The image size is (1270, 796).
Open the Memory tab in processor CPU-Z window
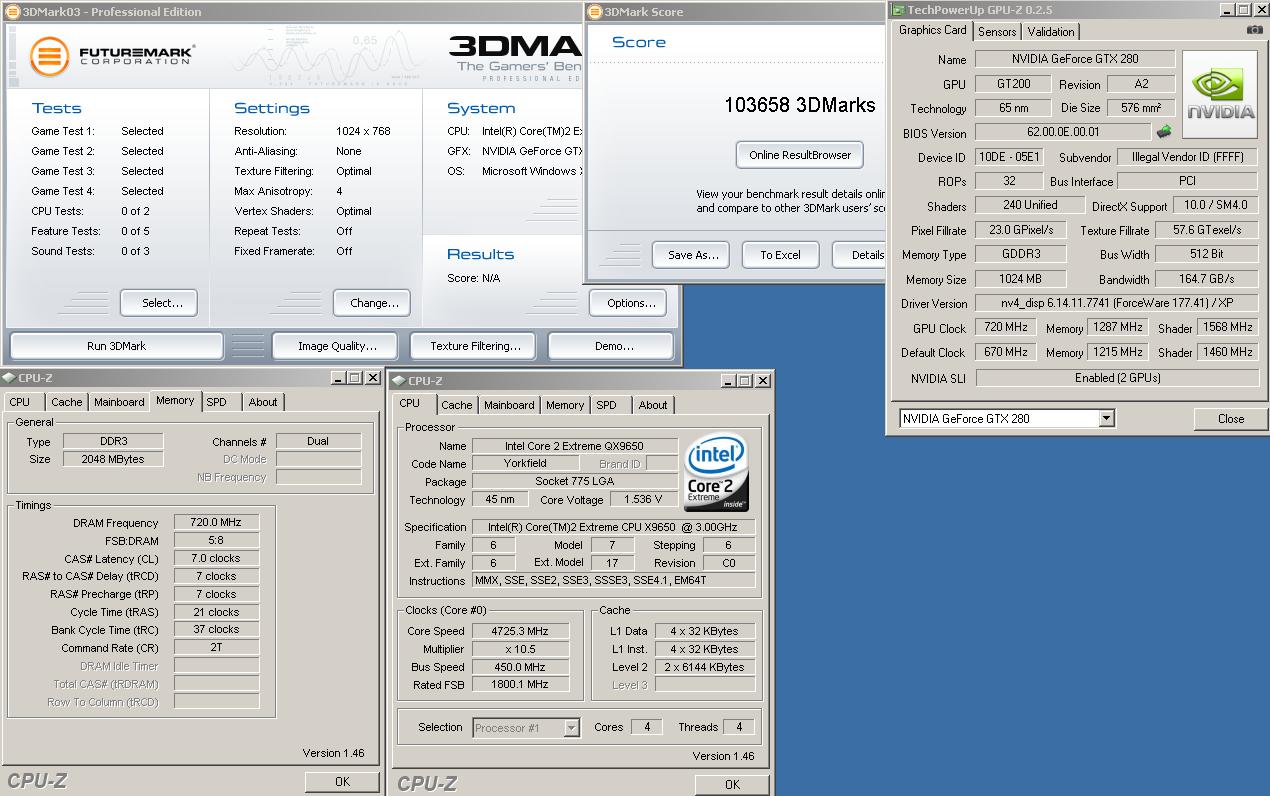point(565,405)
